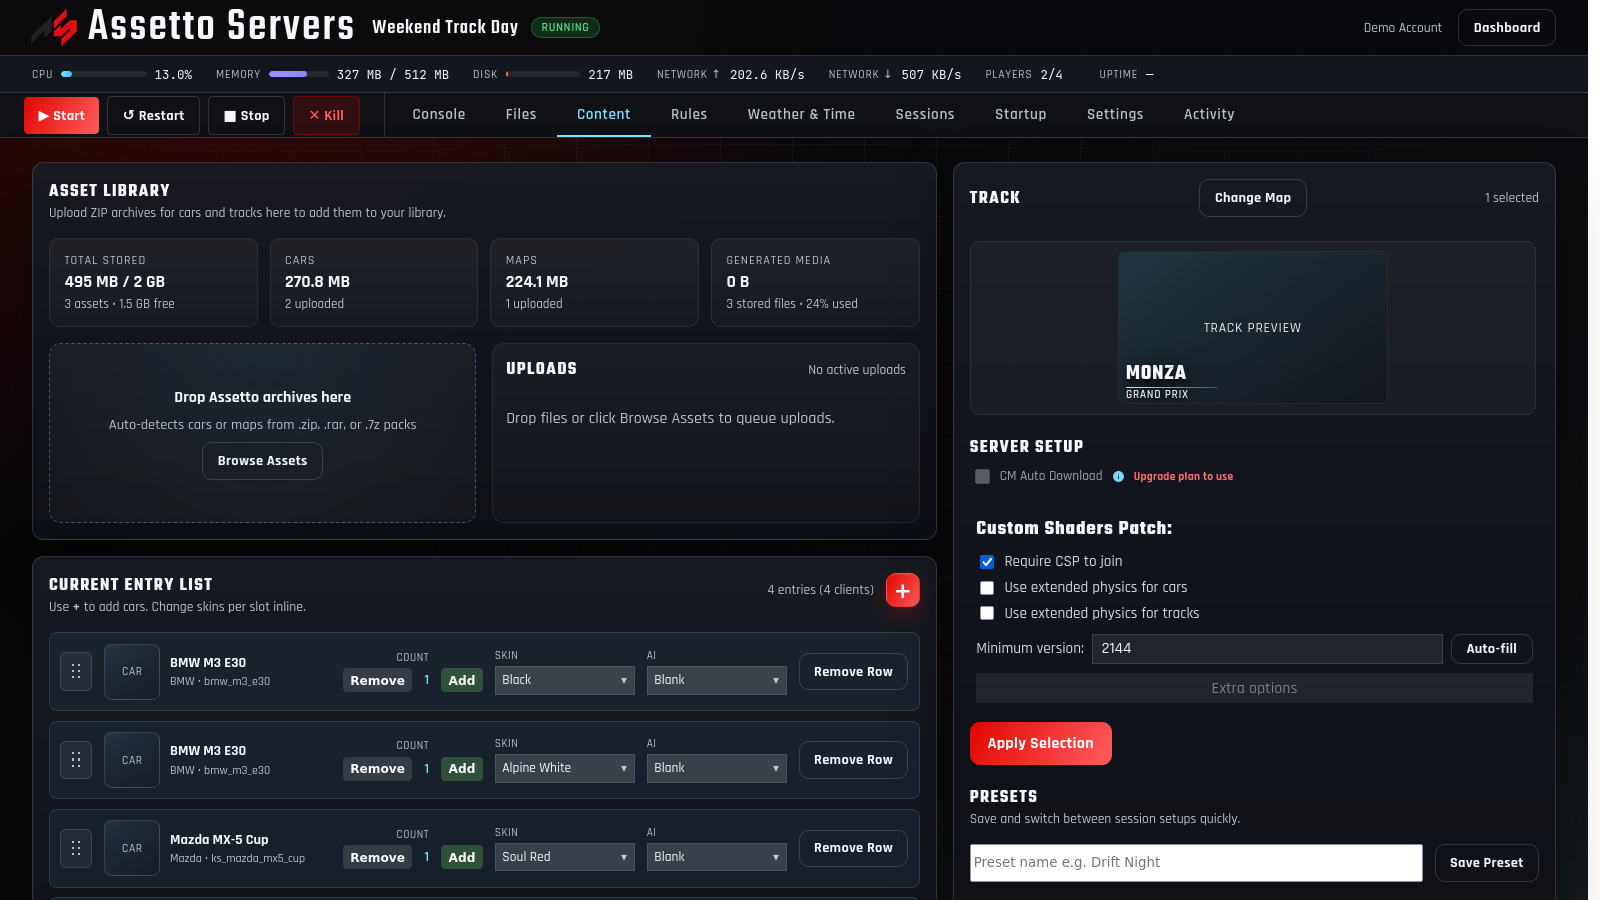Open the skin dropdown showing Alpine White
This screenshot has width=1600, height=900.
(564, 768)
